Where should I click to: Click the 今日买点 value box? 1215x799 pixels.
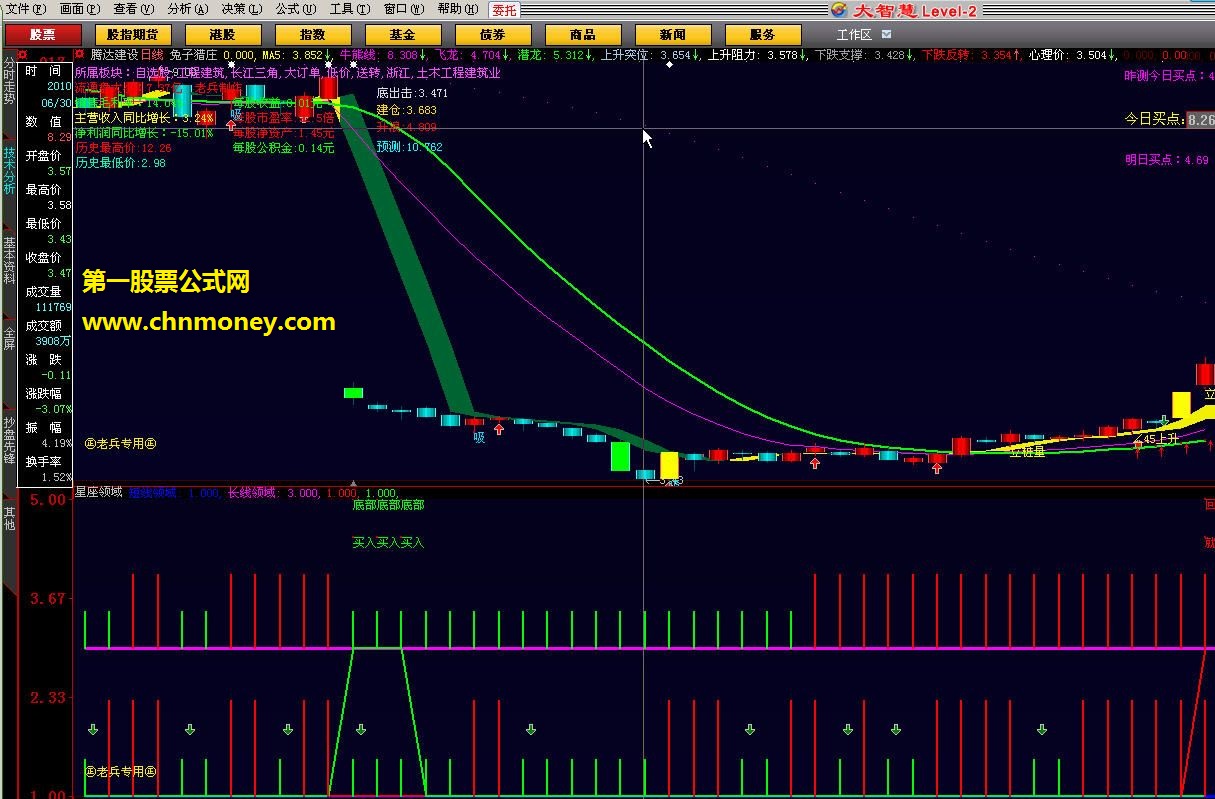pyautogui.click(x=1200, y=119)
